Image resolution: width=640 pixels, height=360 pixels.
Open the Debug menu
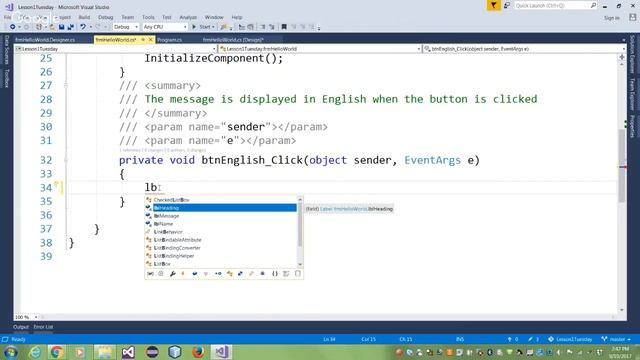coord(105,17)
